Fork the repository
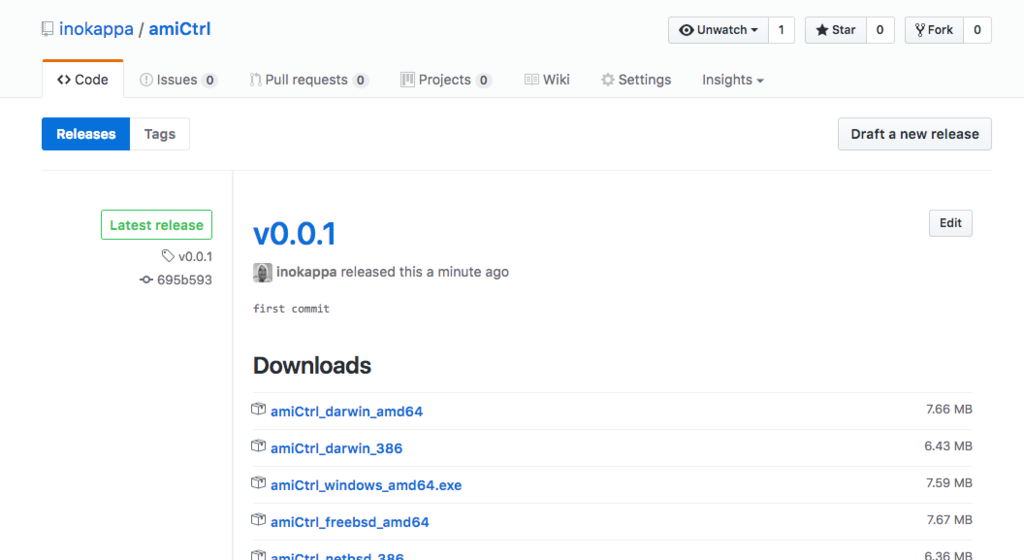Image resolution: width=1024 pixels, height=560 pixels. 934,30
